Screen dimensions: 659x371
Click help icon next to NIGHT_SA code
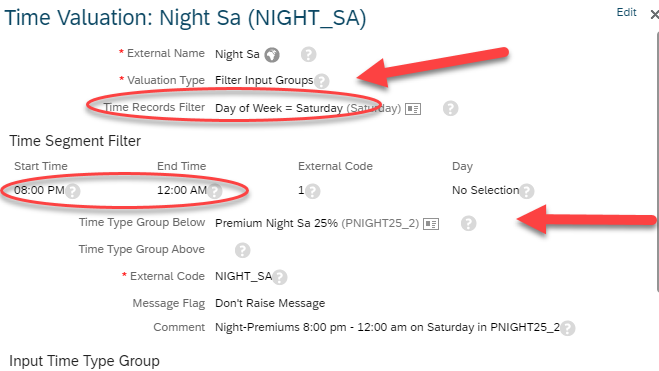point(279,277)
